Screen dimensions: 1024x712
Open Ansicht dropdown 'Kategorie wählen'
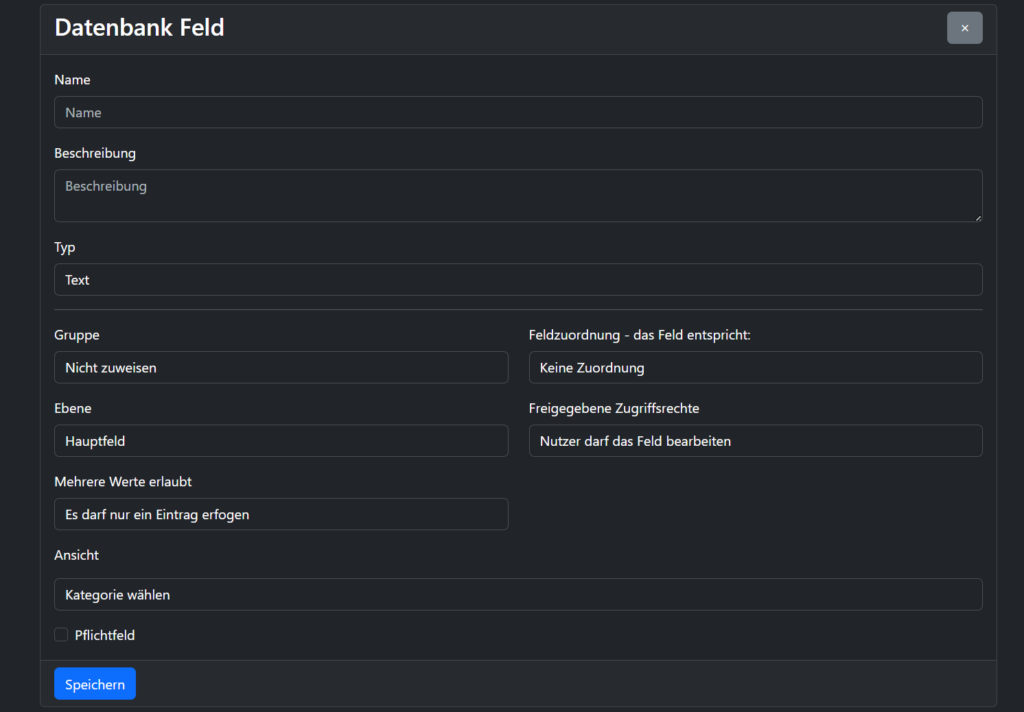tap(517, 595)
